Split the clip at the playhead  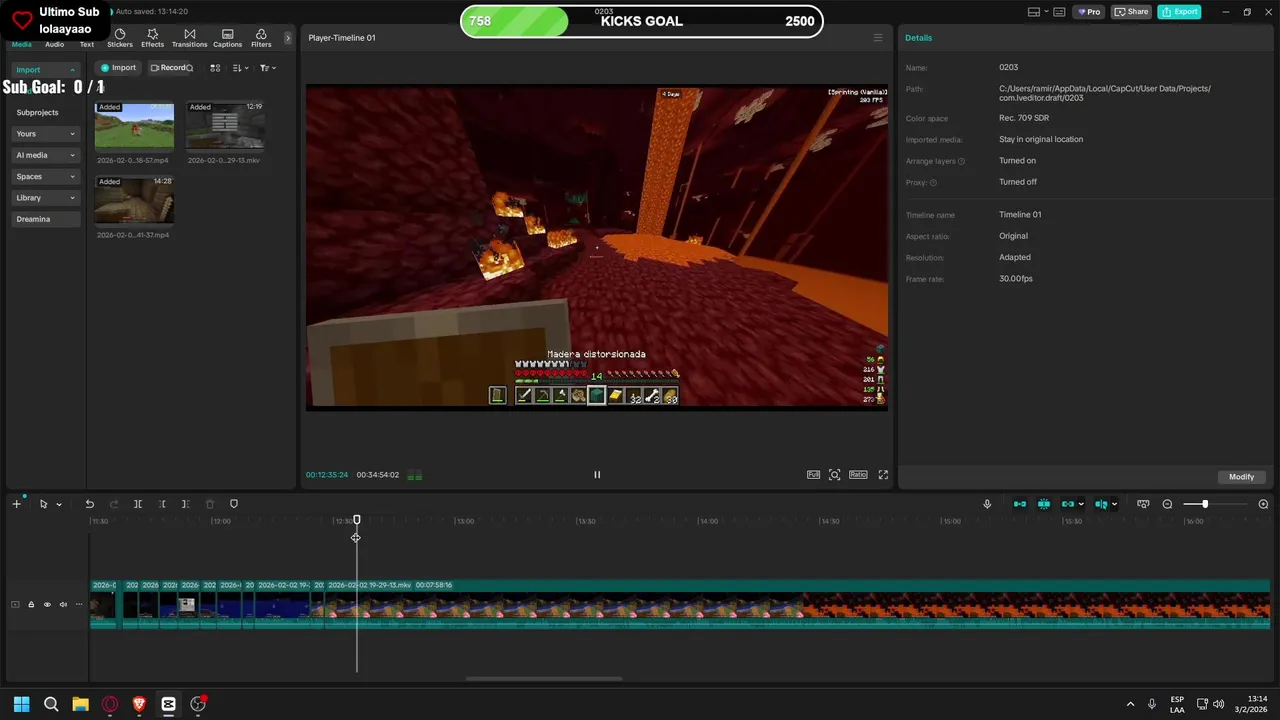138,504
